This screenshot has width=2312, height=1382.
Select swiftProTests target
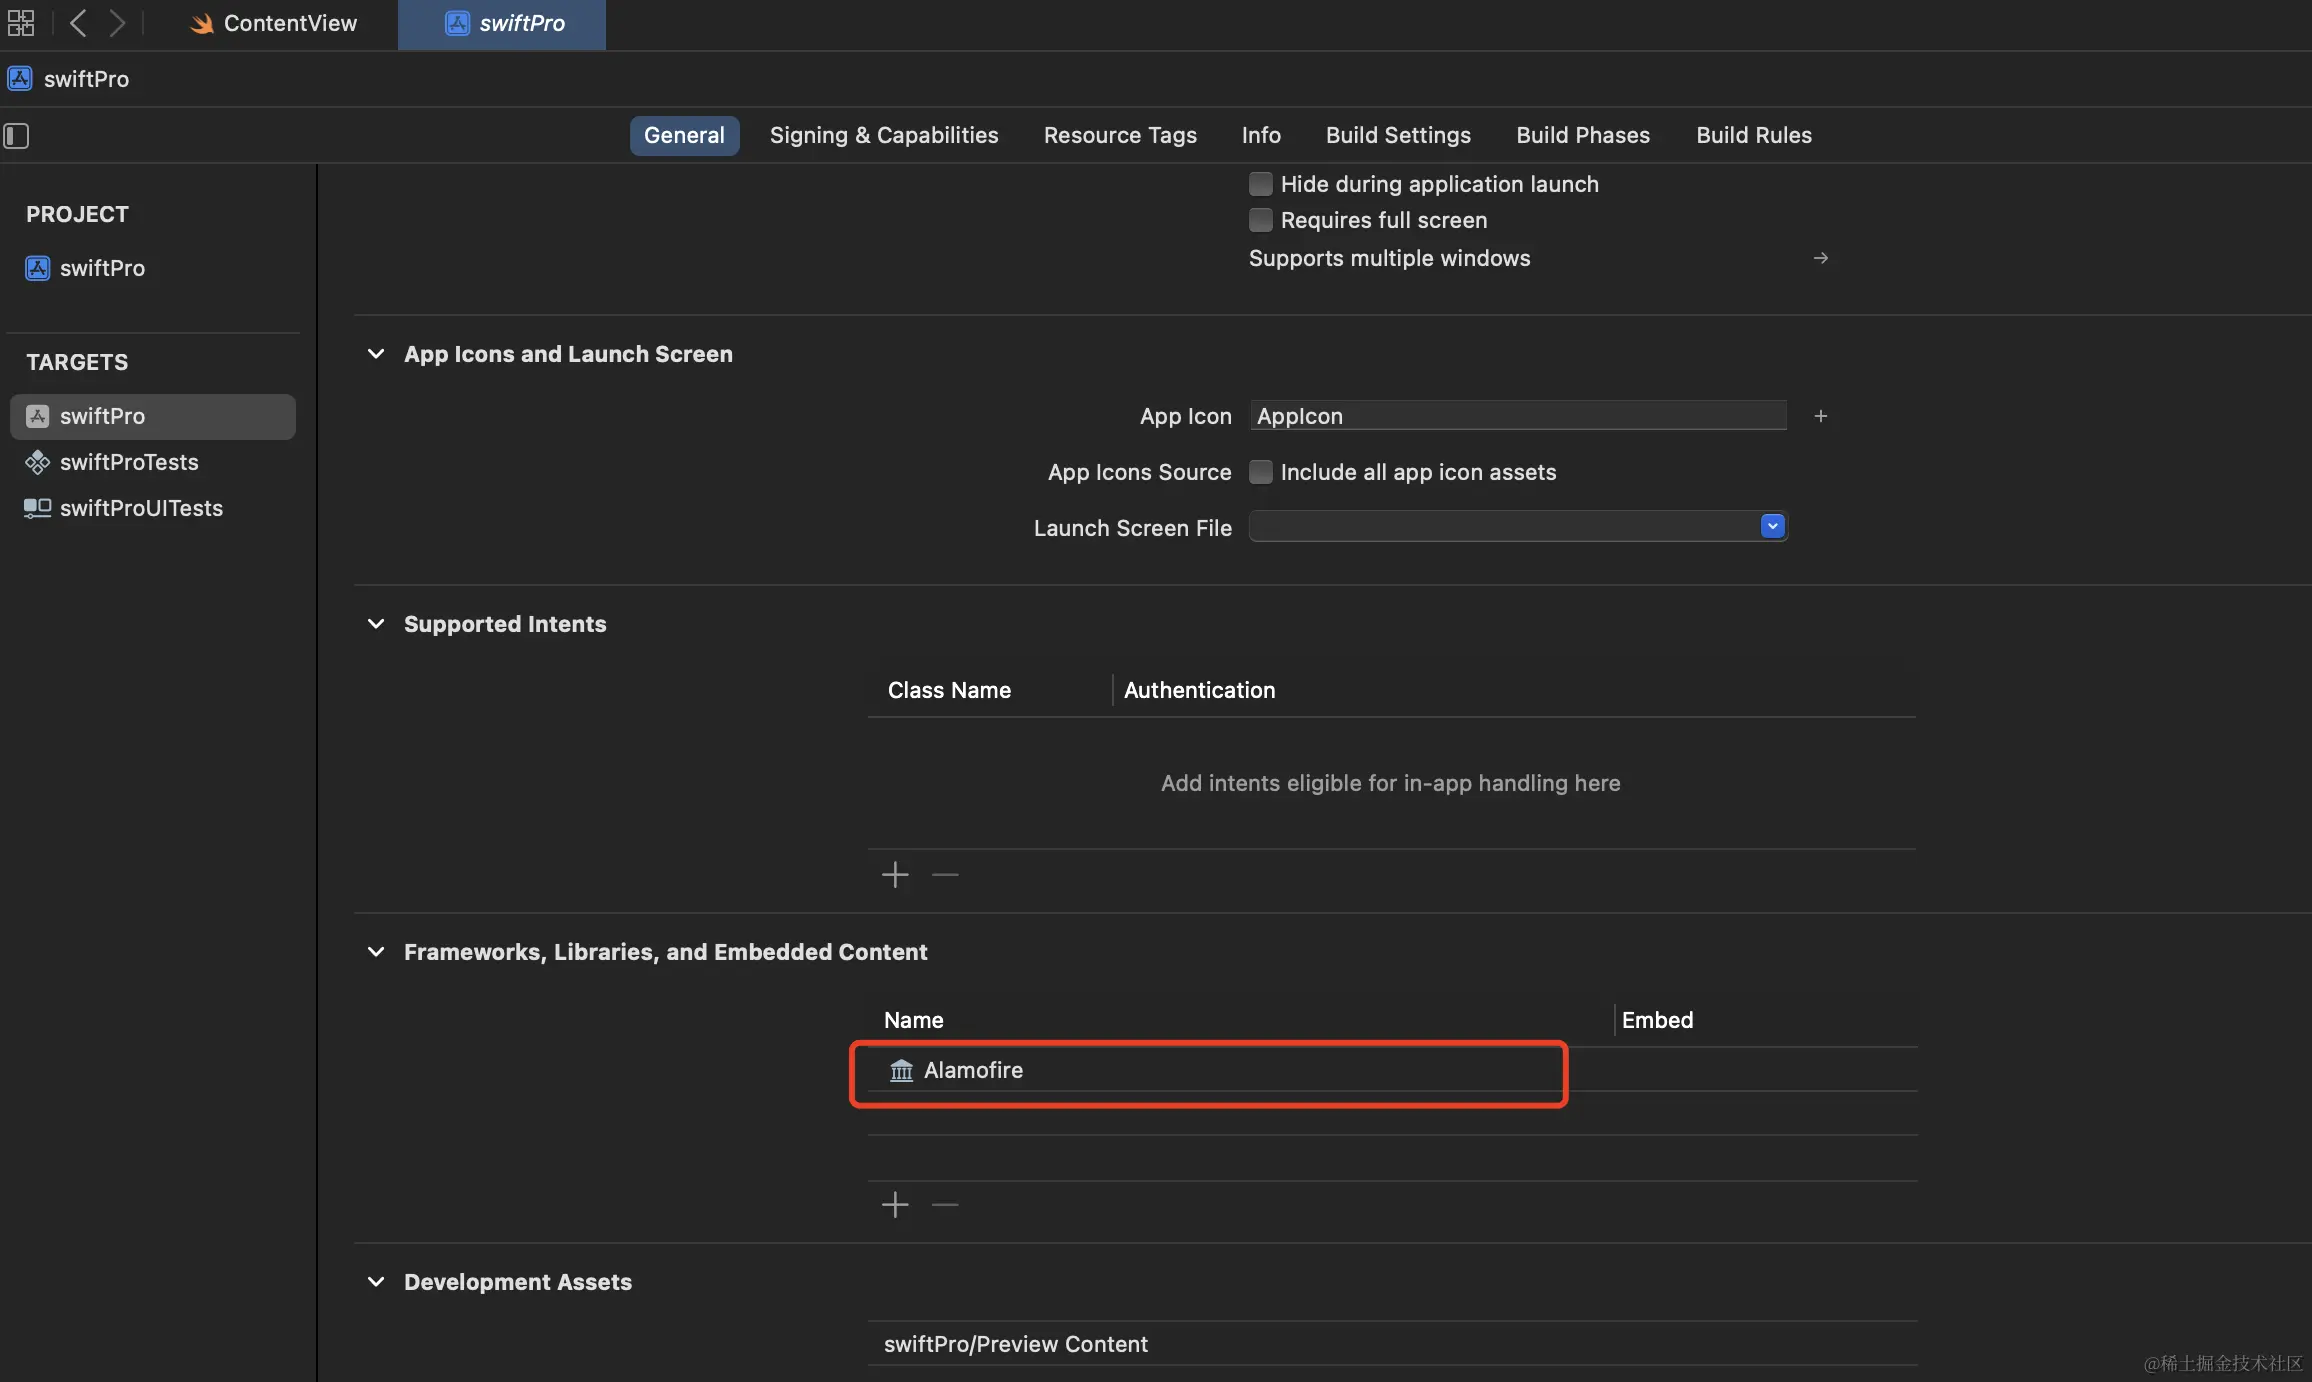[129, 462]
